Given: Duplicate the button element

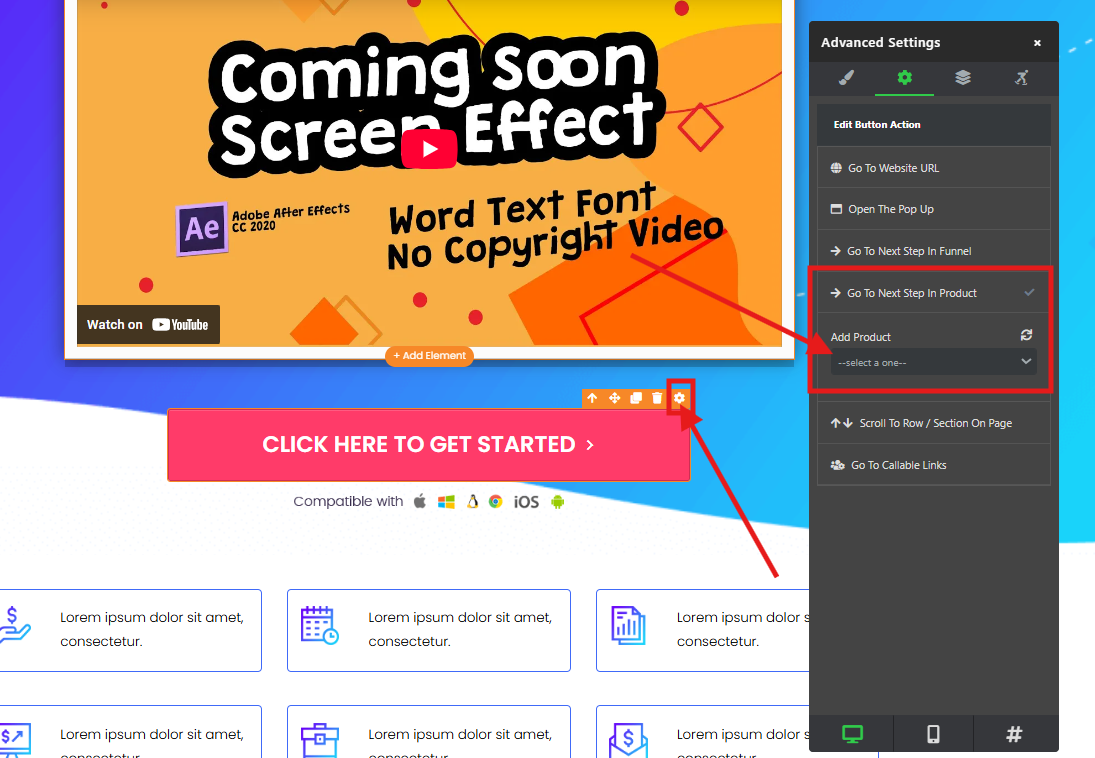Looking at the screenshot, I should 636,398.
